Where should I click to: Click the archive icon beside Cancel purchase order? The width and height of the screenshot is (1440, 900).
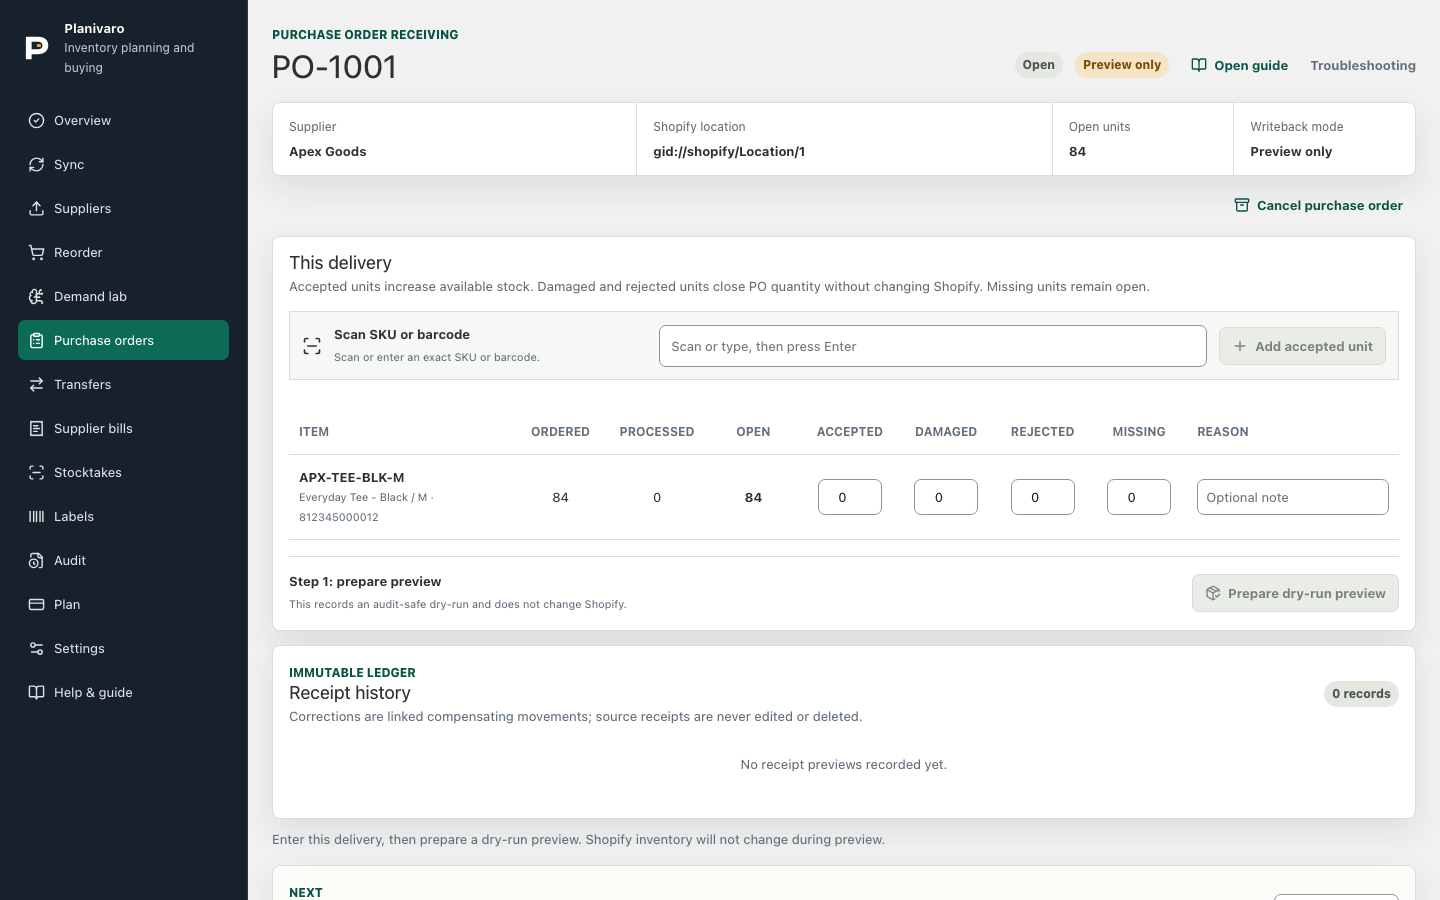pyautogui.click(x=1241, y=205)
